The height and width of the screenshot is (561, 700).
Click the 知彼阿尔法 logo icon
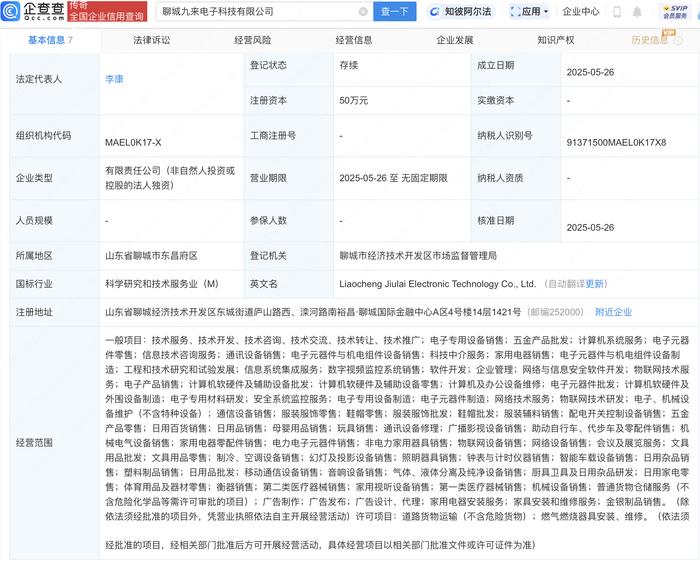pos(434,12)
